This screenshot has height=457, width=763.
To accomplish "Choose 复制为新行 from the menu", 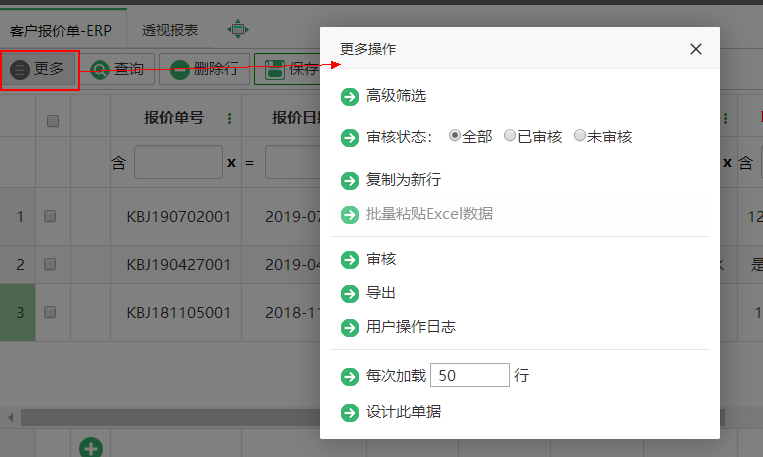I will click(403, 180).
